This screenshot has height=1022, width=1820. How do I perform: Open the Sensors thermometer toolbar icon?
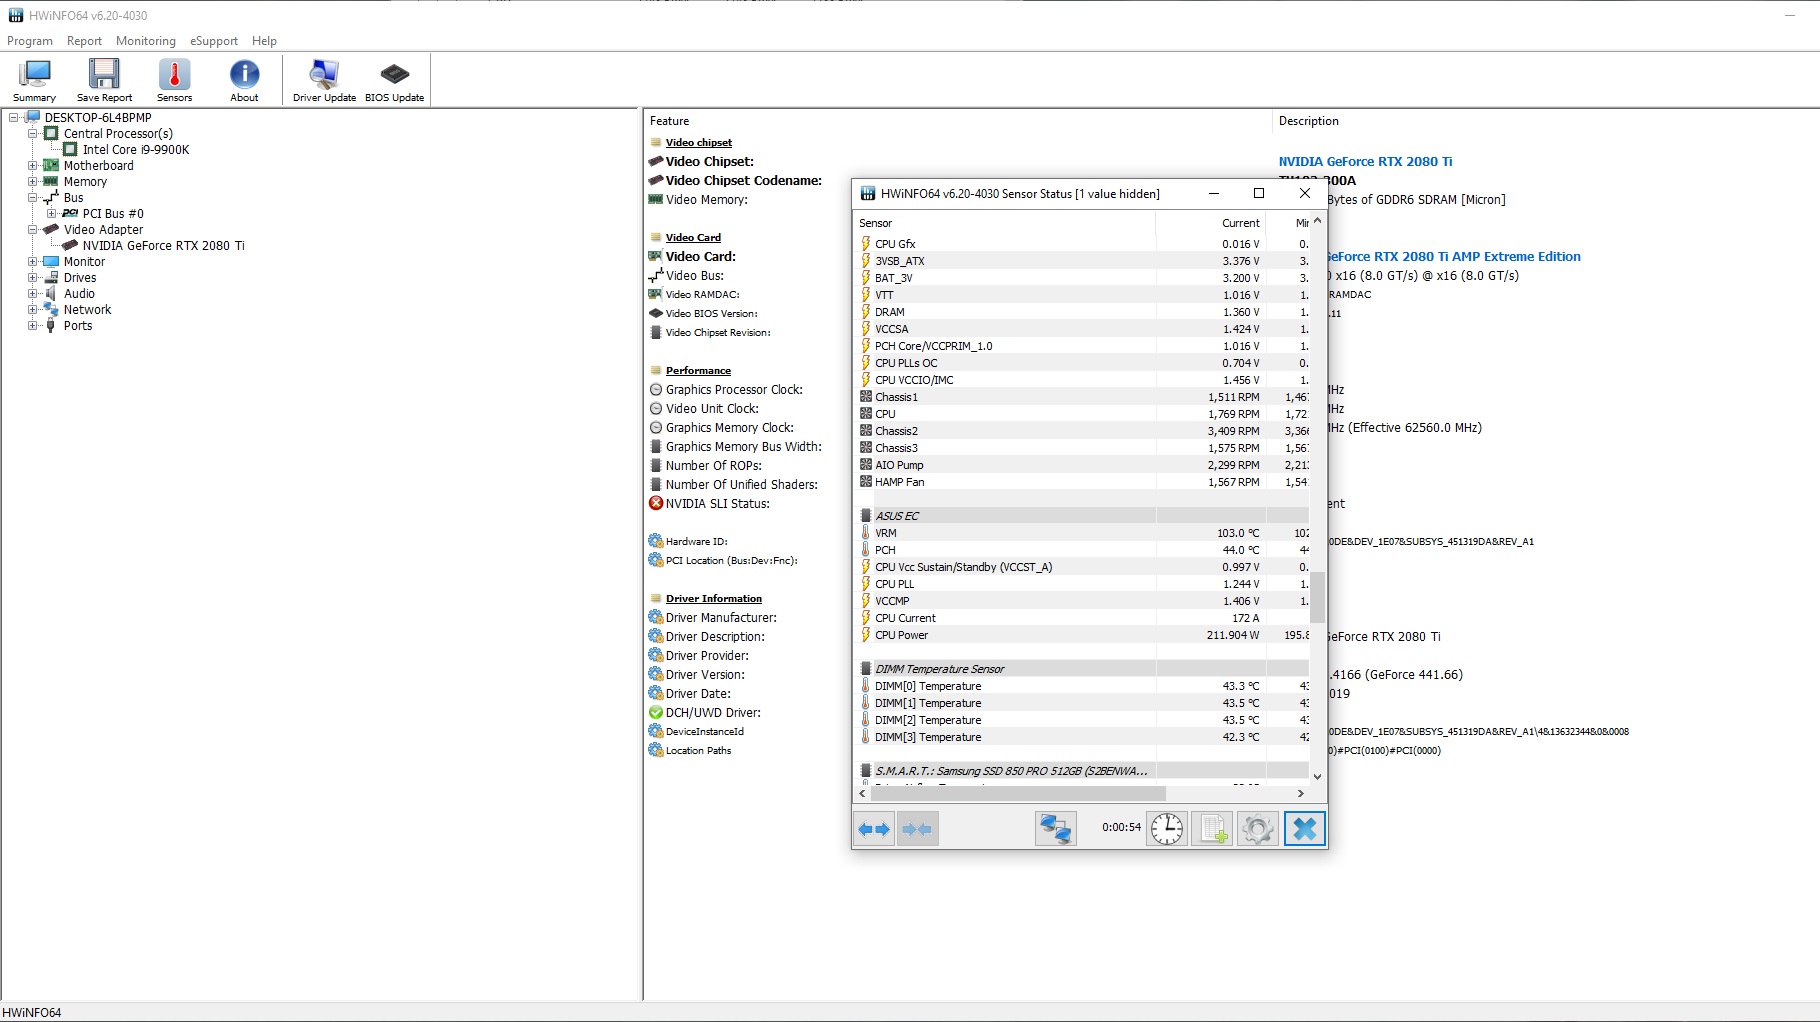pos(174,80)
